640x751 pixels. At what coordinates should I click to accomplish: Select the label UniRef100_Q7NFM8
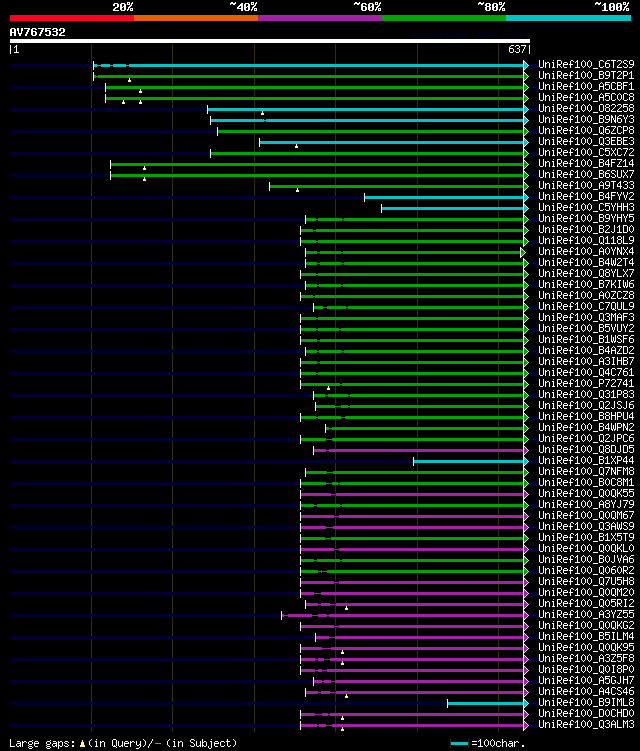point(586,472)
